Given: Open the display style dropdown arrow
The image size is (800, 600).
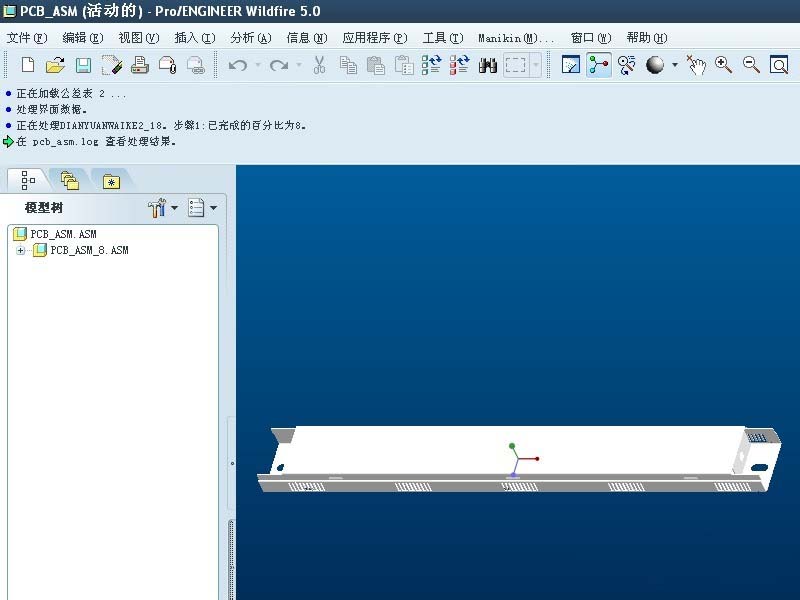Looking at the screenshot, I should [x=677, y=64].
